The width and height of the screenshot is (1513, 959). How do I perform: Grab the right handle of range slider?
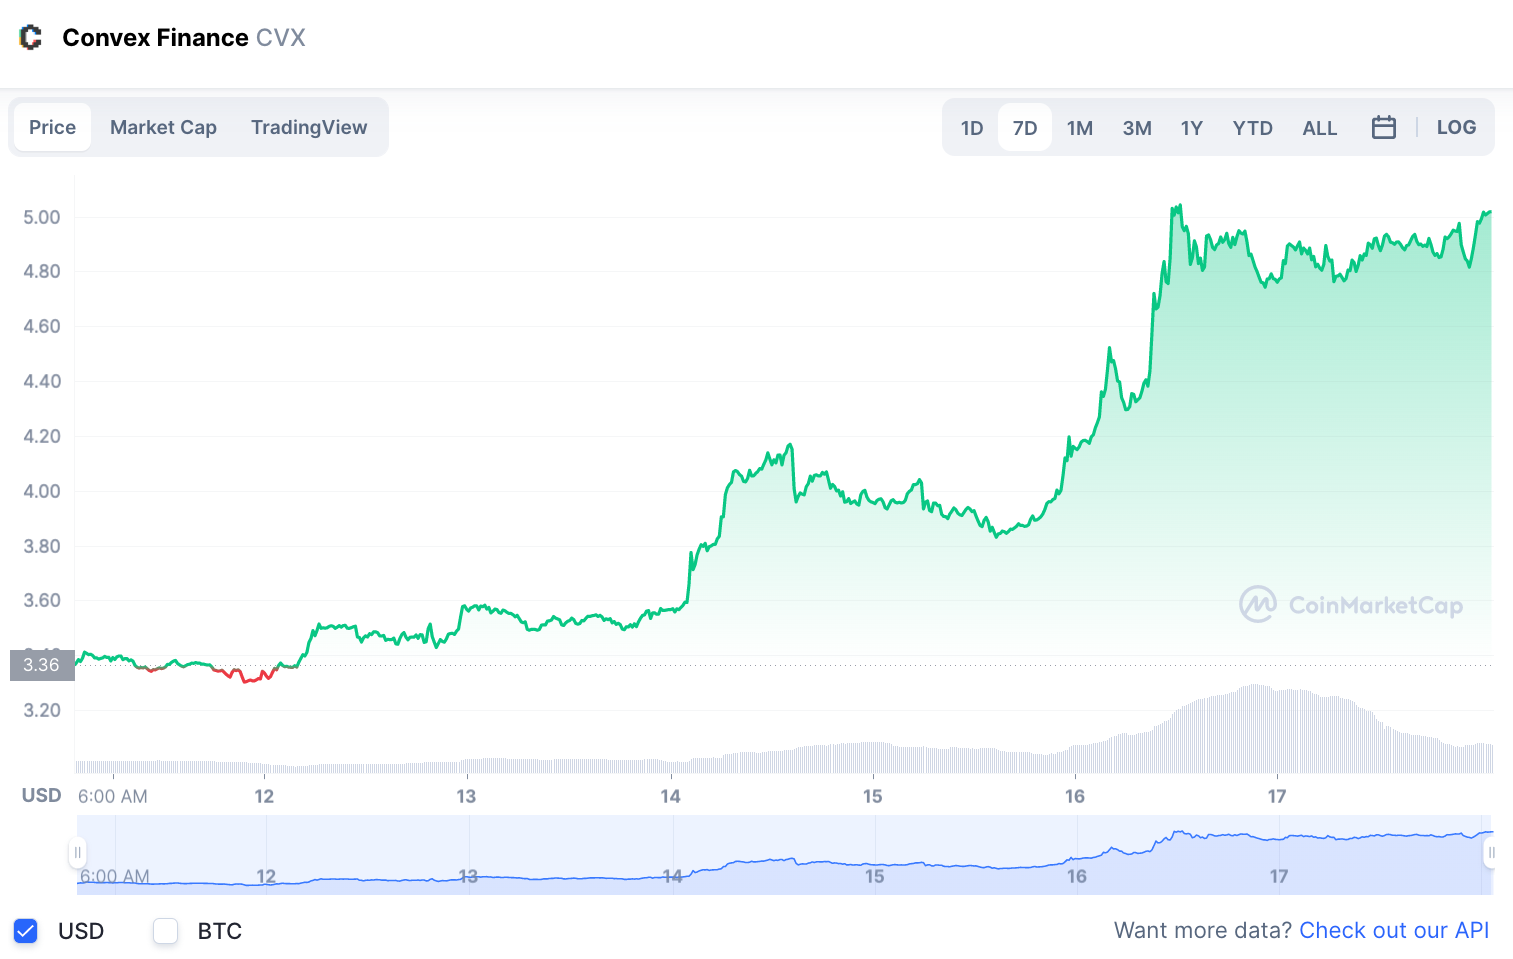pyautogui.click(x=1491, y=853)
